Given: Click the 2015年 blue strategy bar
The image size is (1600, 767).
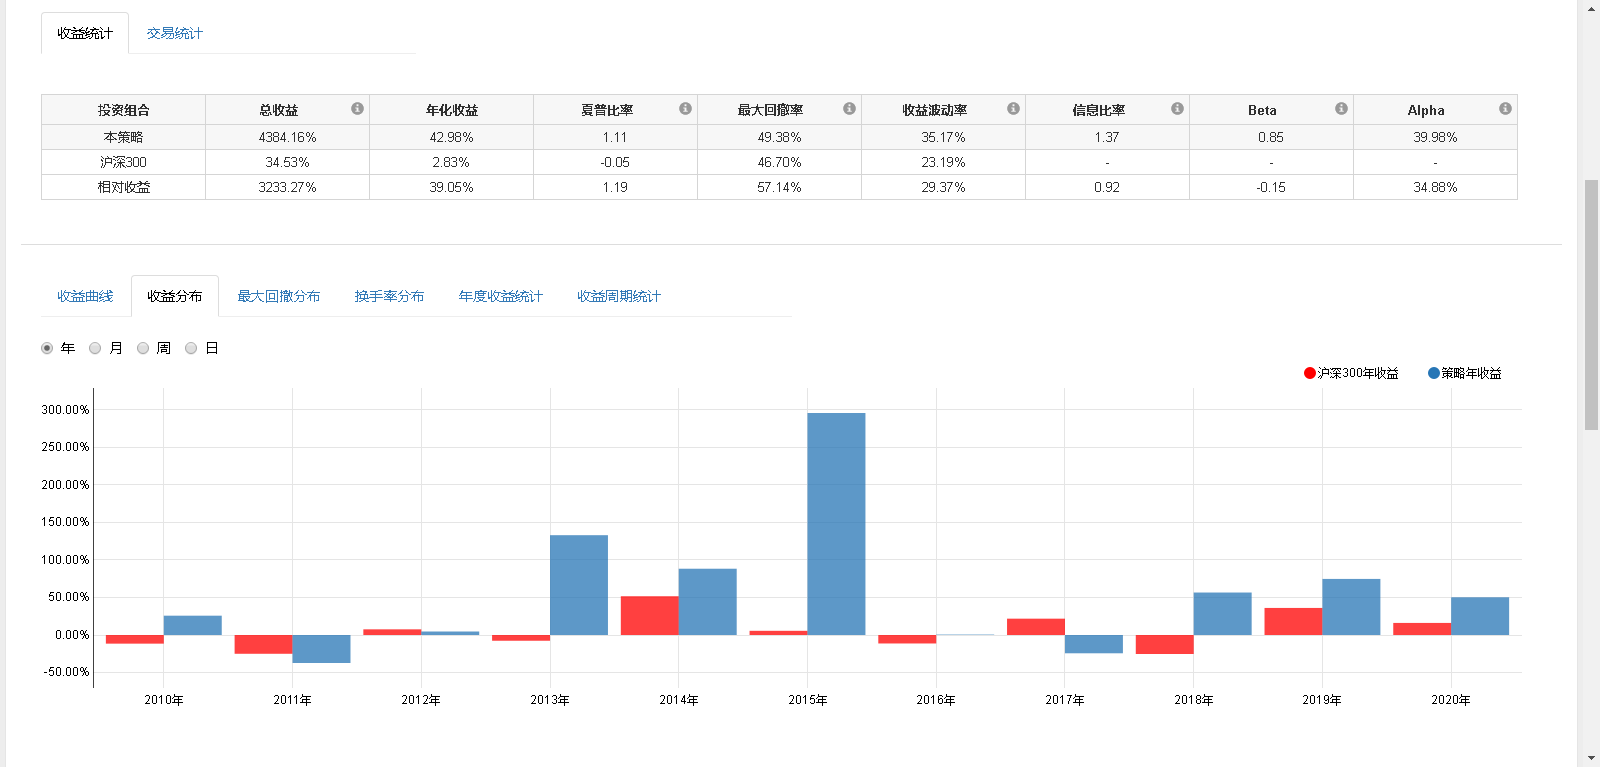Looking at the screenshot, I should point(836,523).
